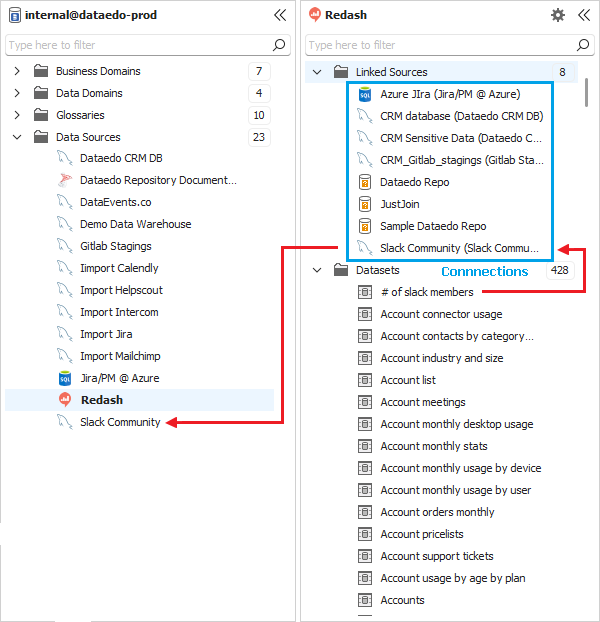Open Account pricelists dataset
The height and width of the screenshot is (622, 600).
422,534
